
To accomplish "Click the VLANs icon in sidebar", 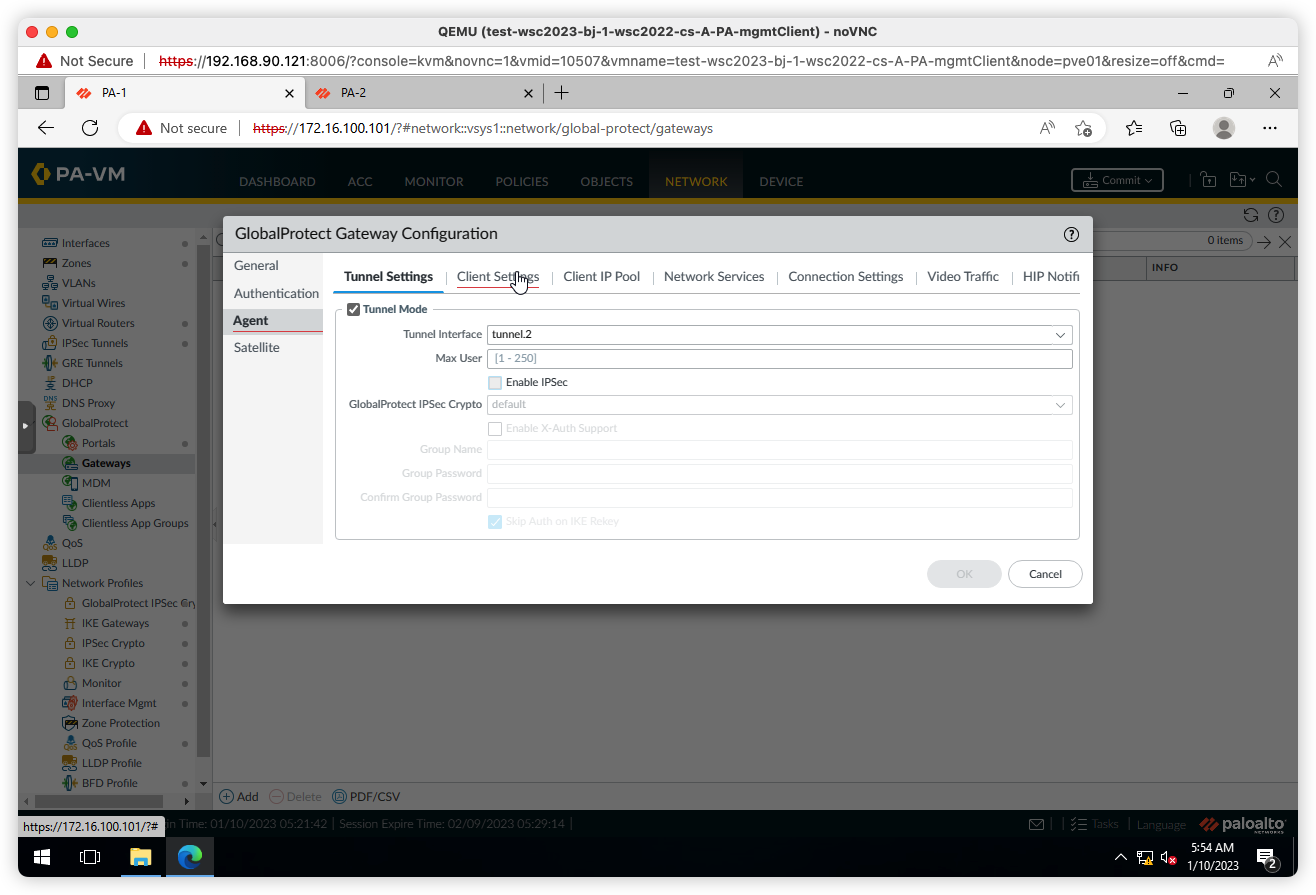I will (51, 283).
